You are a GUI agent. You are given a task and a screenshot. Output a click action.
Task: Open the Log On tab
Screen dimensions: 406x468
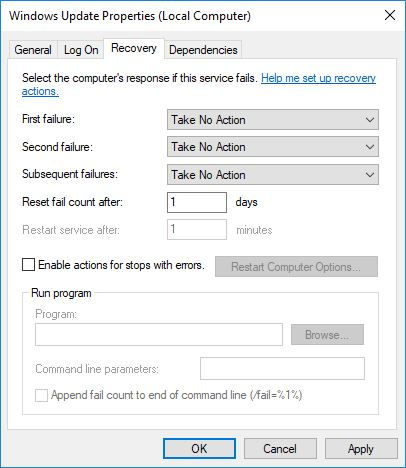81,50
